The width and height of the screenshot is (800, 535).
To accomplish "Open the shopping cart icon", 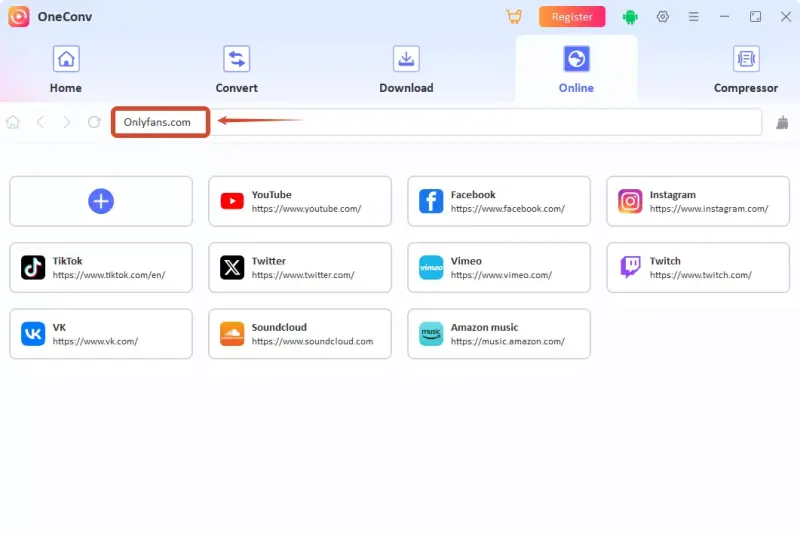I will coord(514,16).
